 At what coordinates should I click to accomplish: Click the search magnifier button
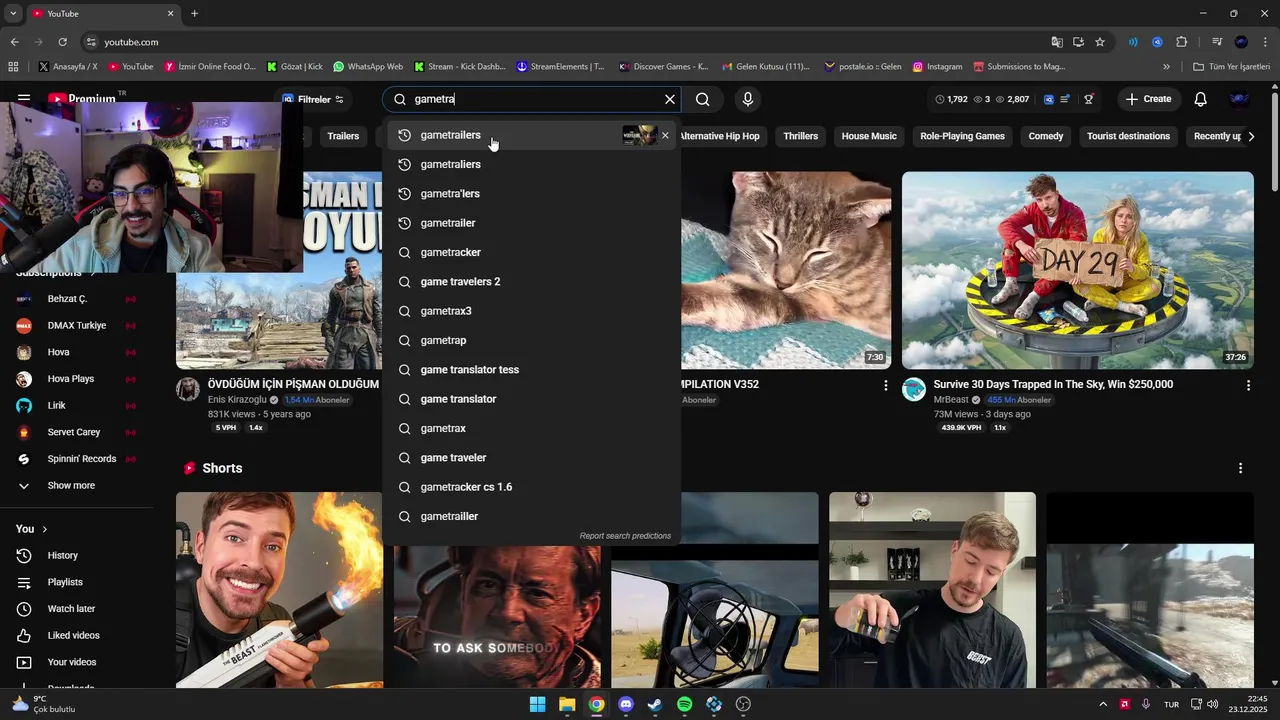coord(703,99)
